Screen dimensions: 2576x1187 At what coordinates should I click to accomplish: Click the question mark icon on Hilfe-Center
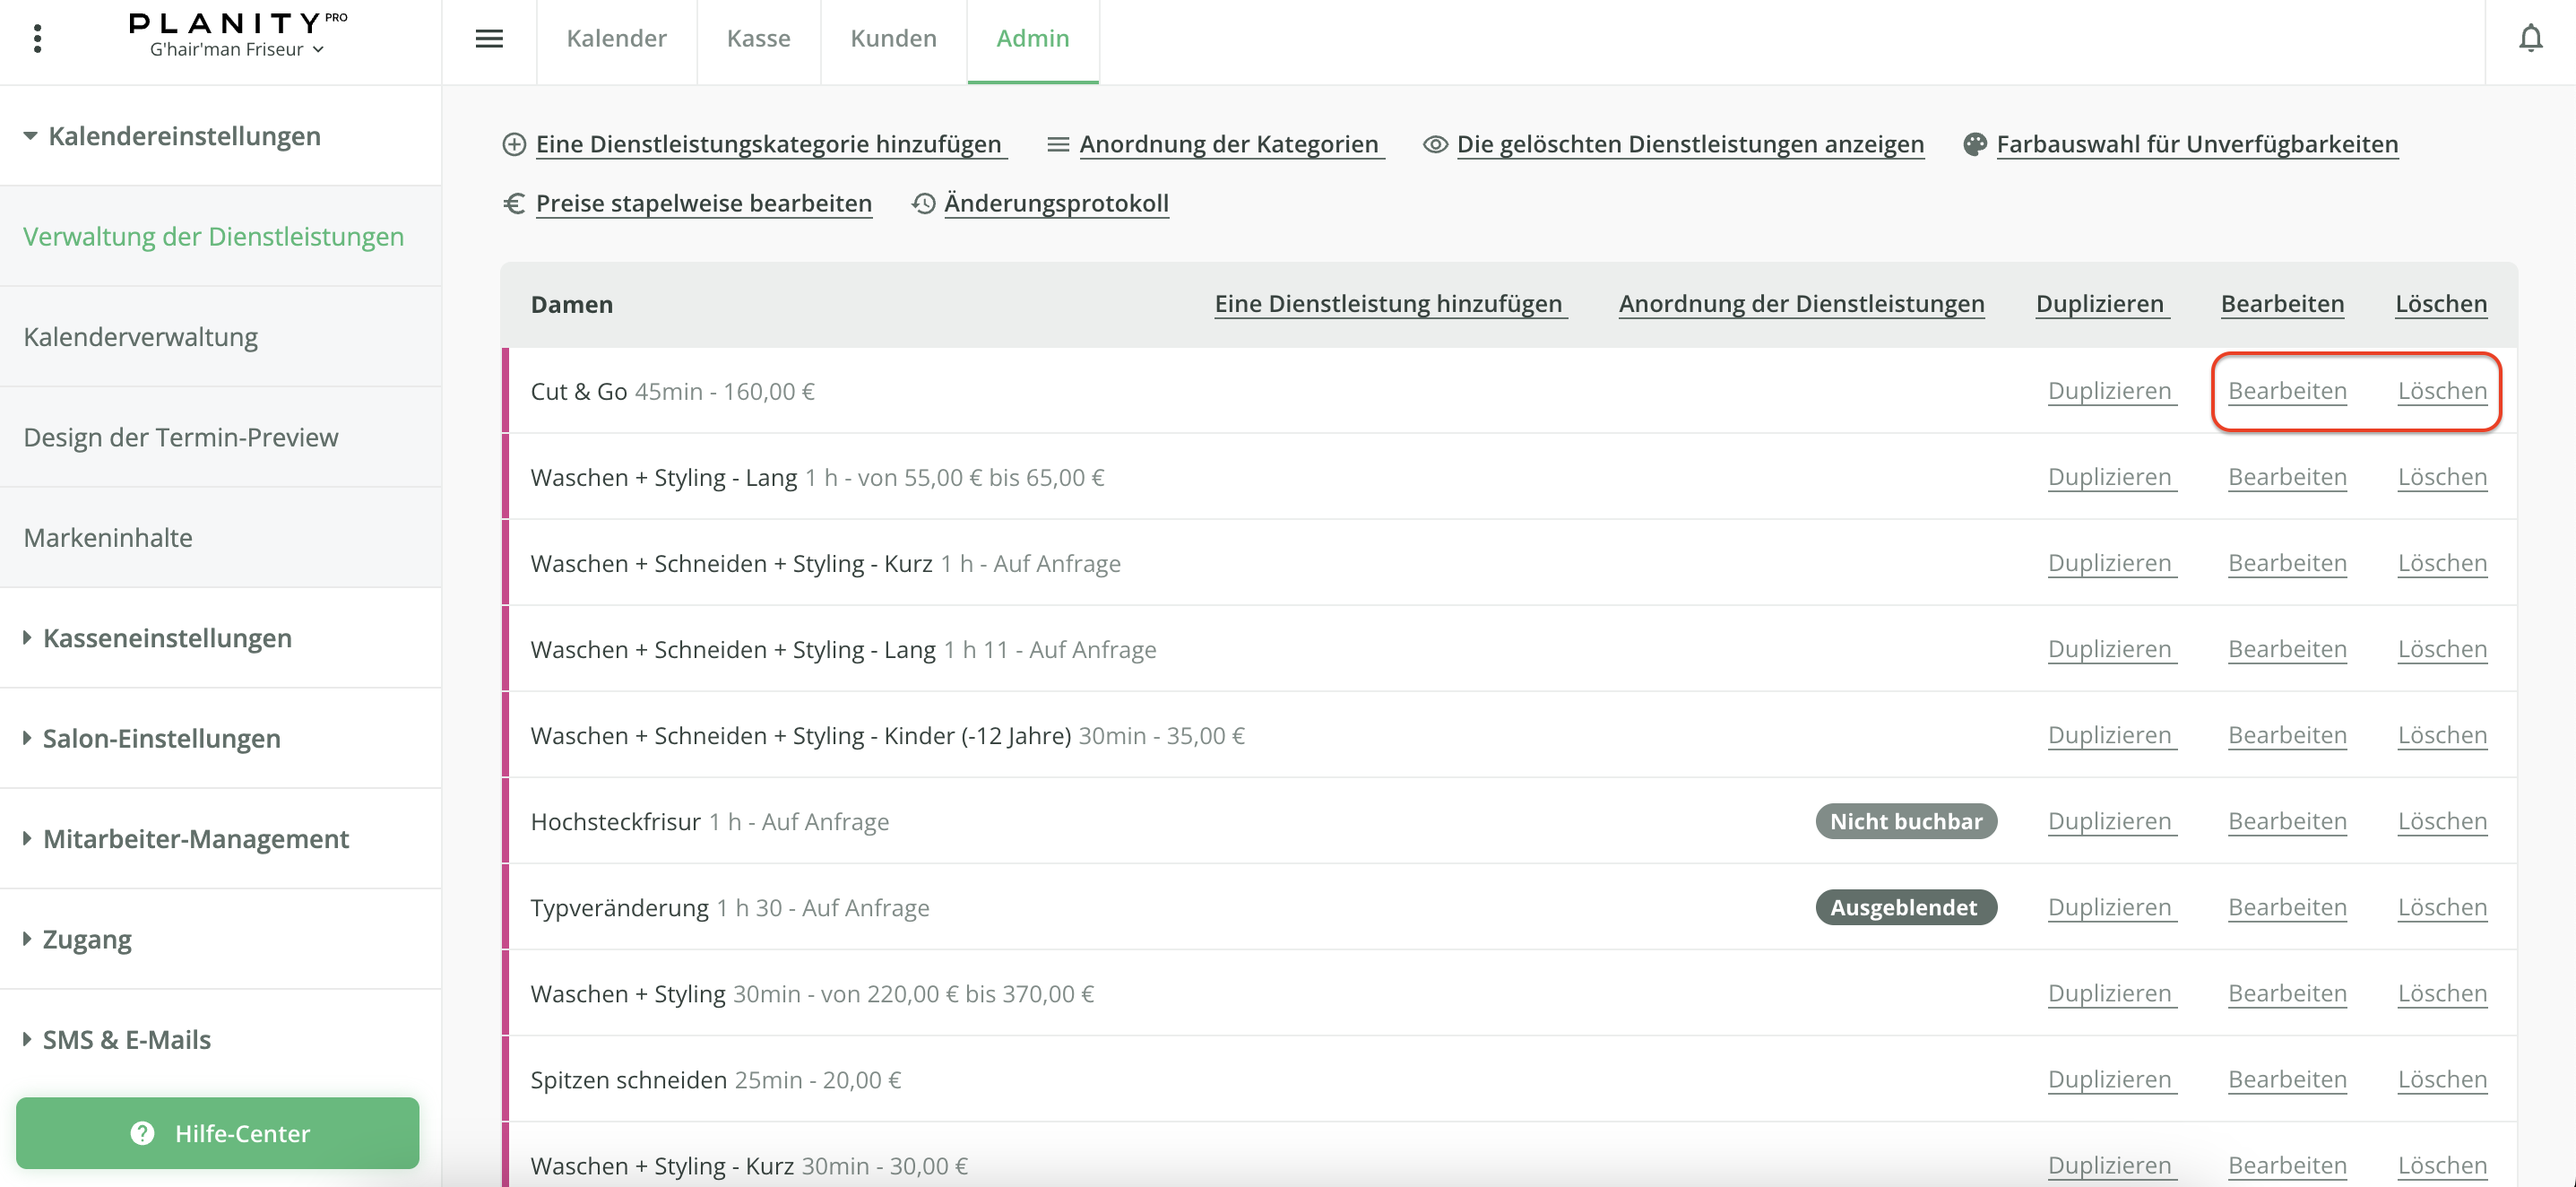(x=141, y=1133)
